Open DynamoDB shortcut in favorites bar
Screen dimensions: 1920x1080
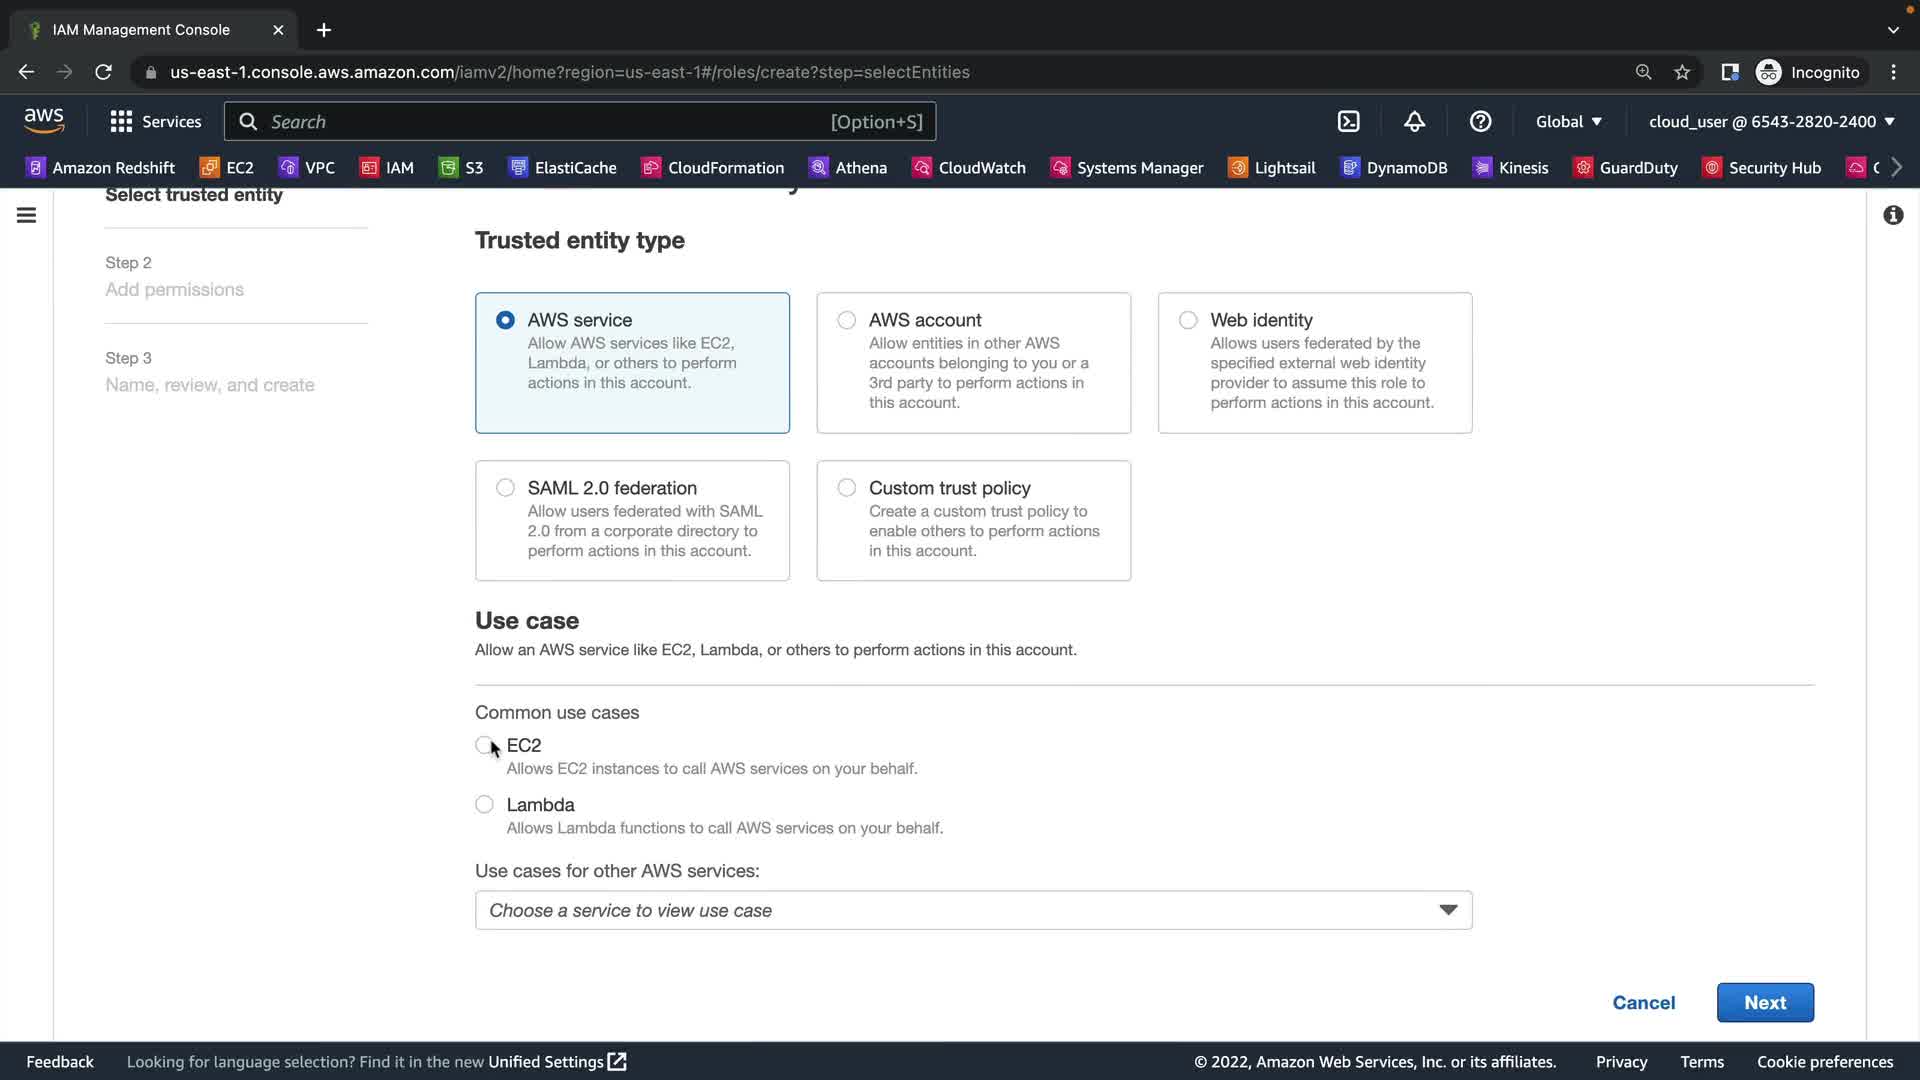(1394, 167)
